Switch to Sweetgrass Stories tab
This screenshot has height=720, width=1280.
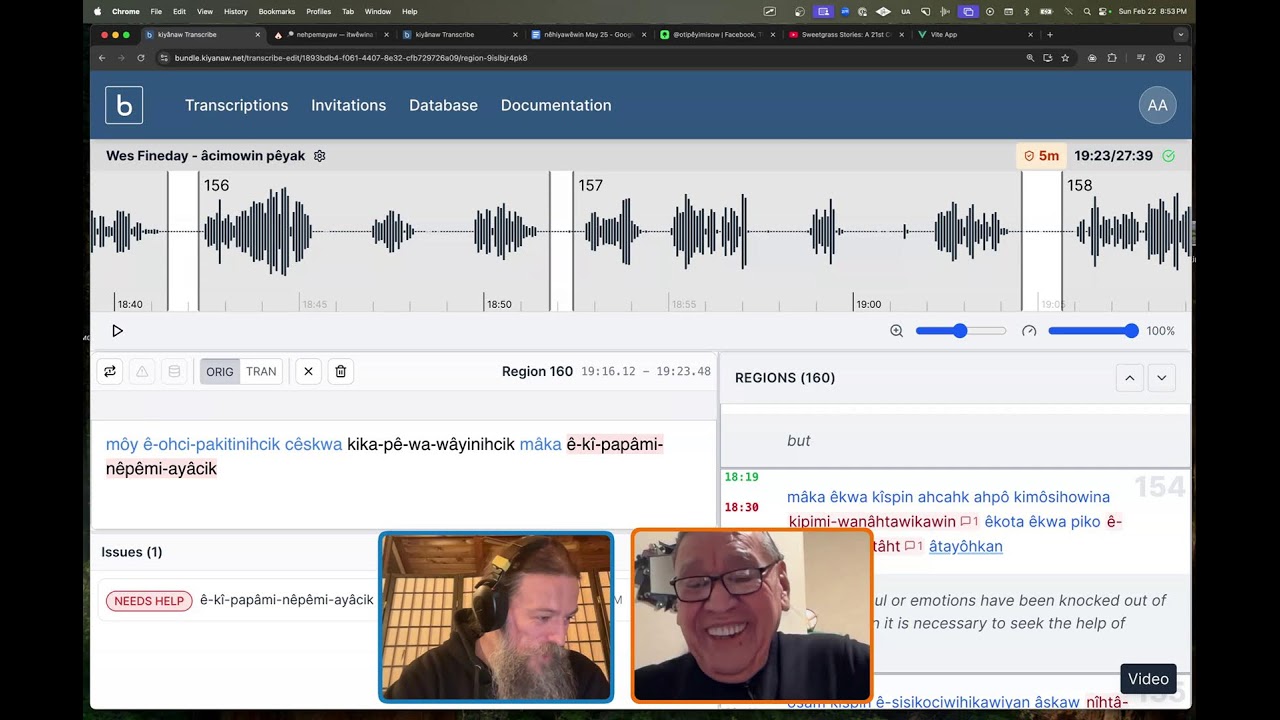click(845, 34)
